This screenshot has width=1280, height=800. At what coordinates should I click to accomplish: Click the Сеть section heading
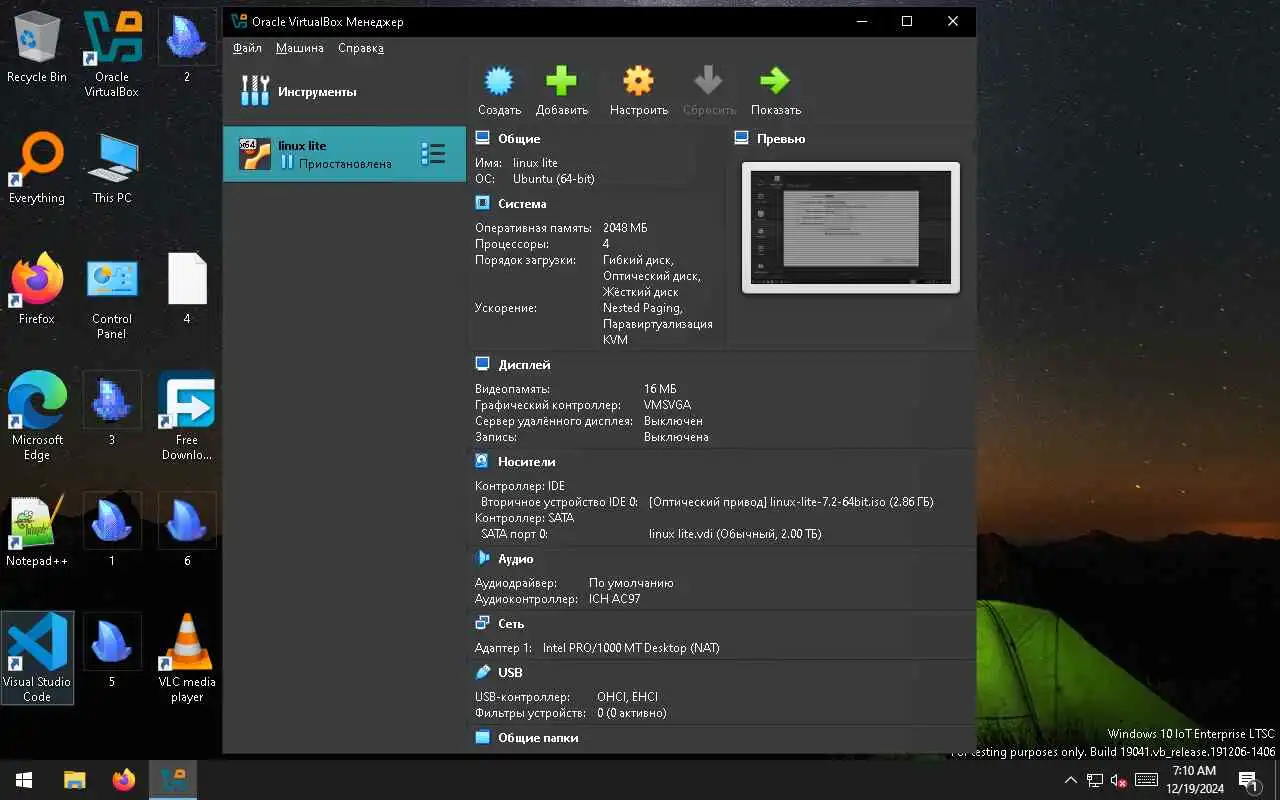(x=511, y=624)
